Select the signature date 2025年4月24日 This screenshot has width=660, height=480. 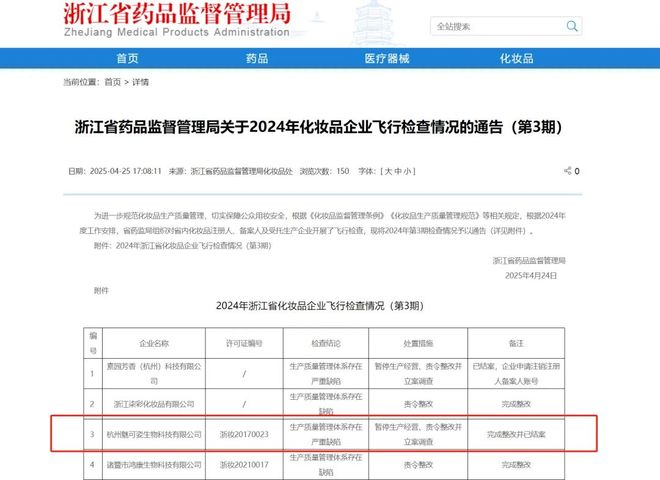click(x=531, y=275)
